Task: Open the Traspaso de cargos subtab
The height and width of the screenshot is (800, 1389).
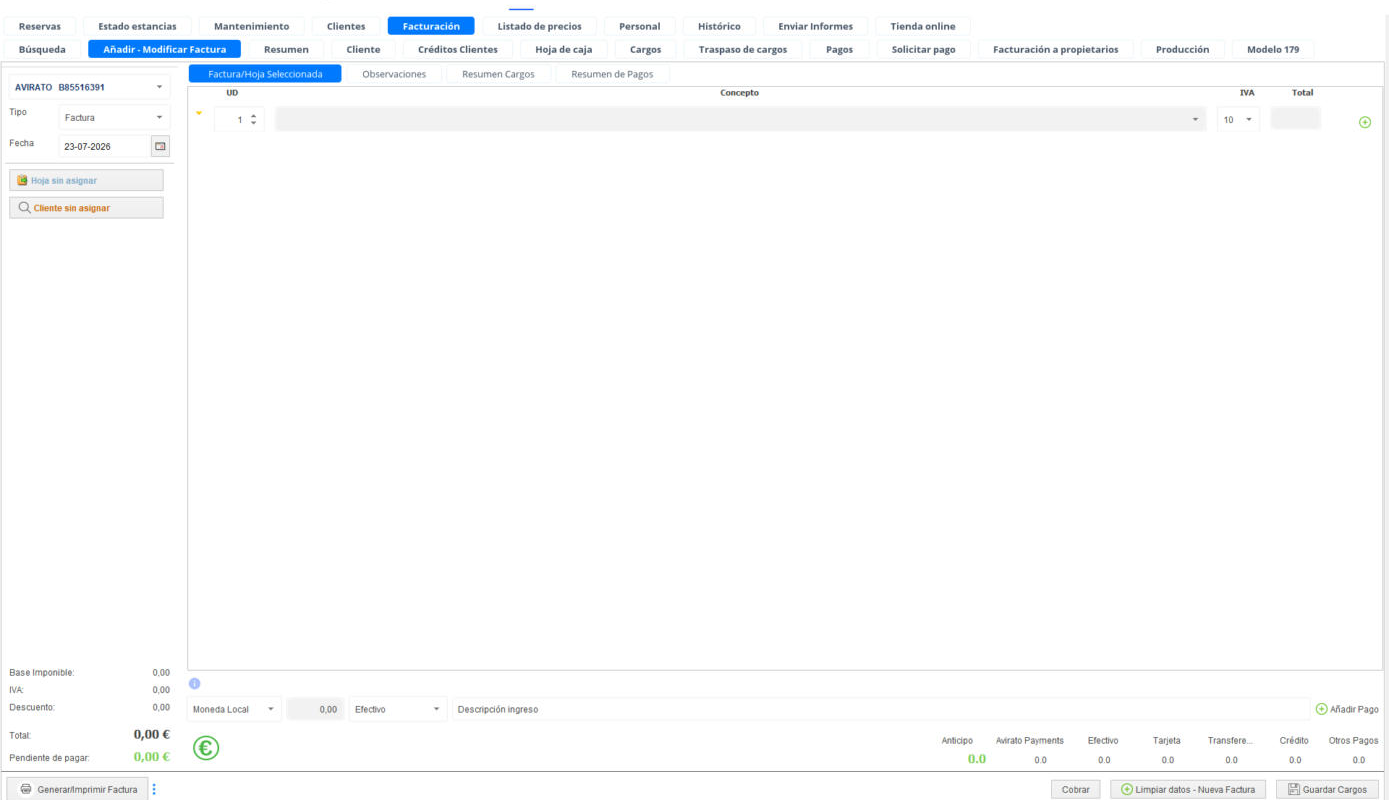Action: pos(742,49)
